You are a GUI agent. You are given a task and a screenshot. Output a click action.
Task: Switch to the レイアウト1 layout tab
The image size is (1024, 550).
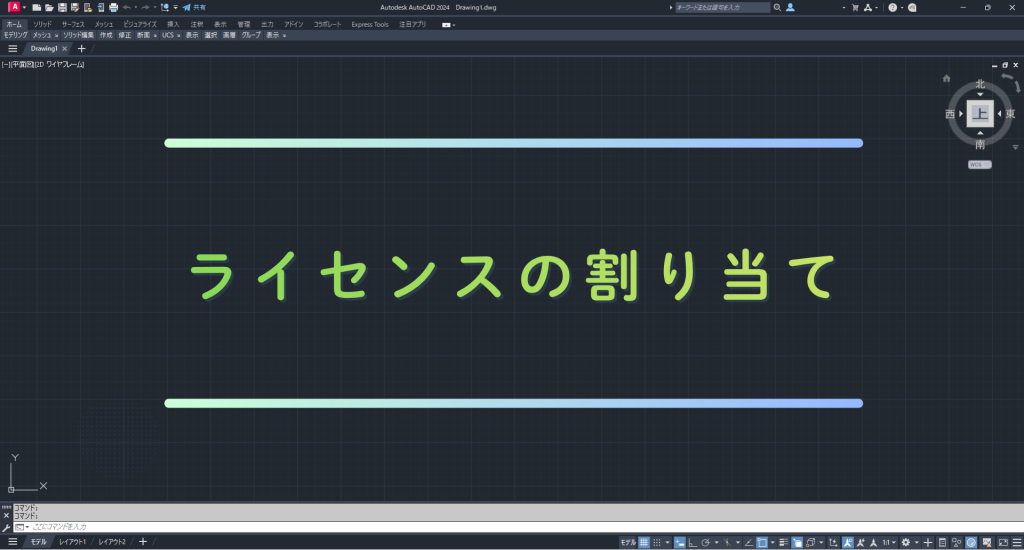[x=71, y=542]
